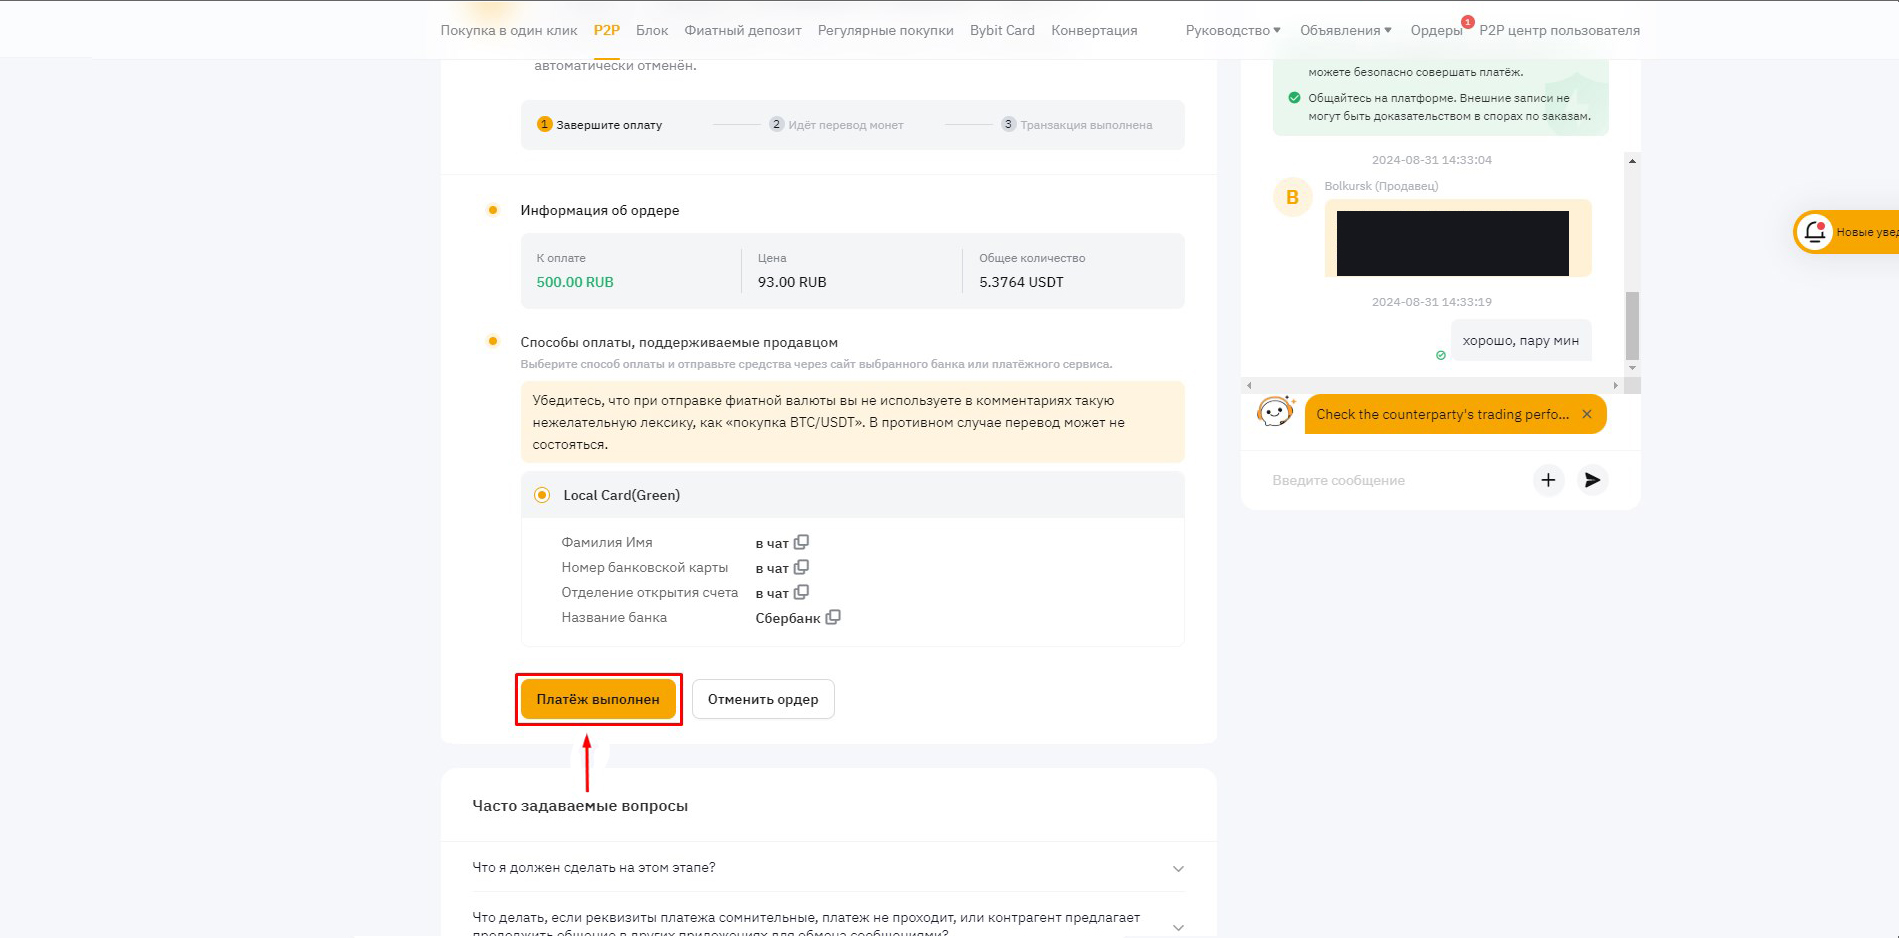Open the Регулярные покупки tab
Image resolution: width=1899 pixels, height=938 pixels.
pyautogui.click(x=885, y=30)
